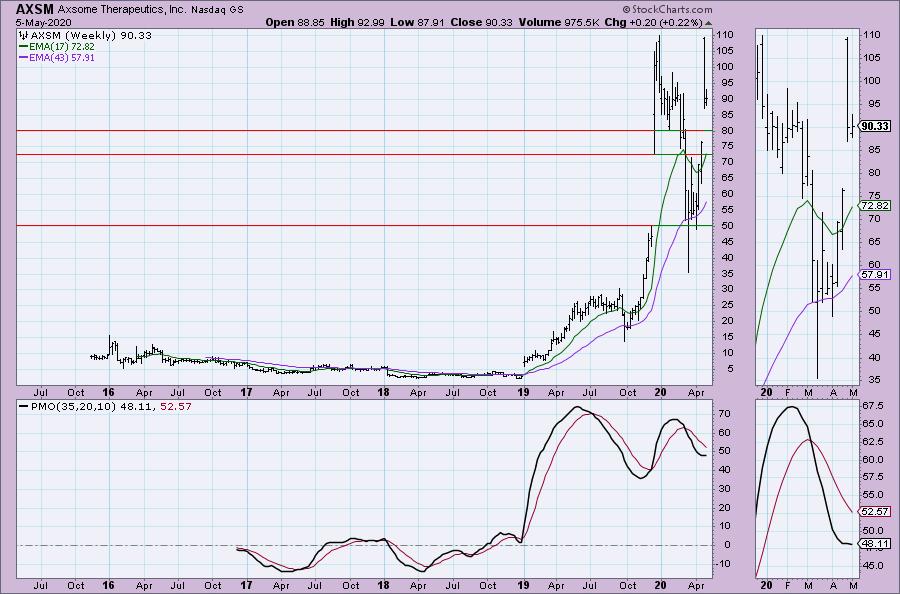Click the Chg +0.20 (+0.22%) value

click(x=653, y=22)
